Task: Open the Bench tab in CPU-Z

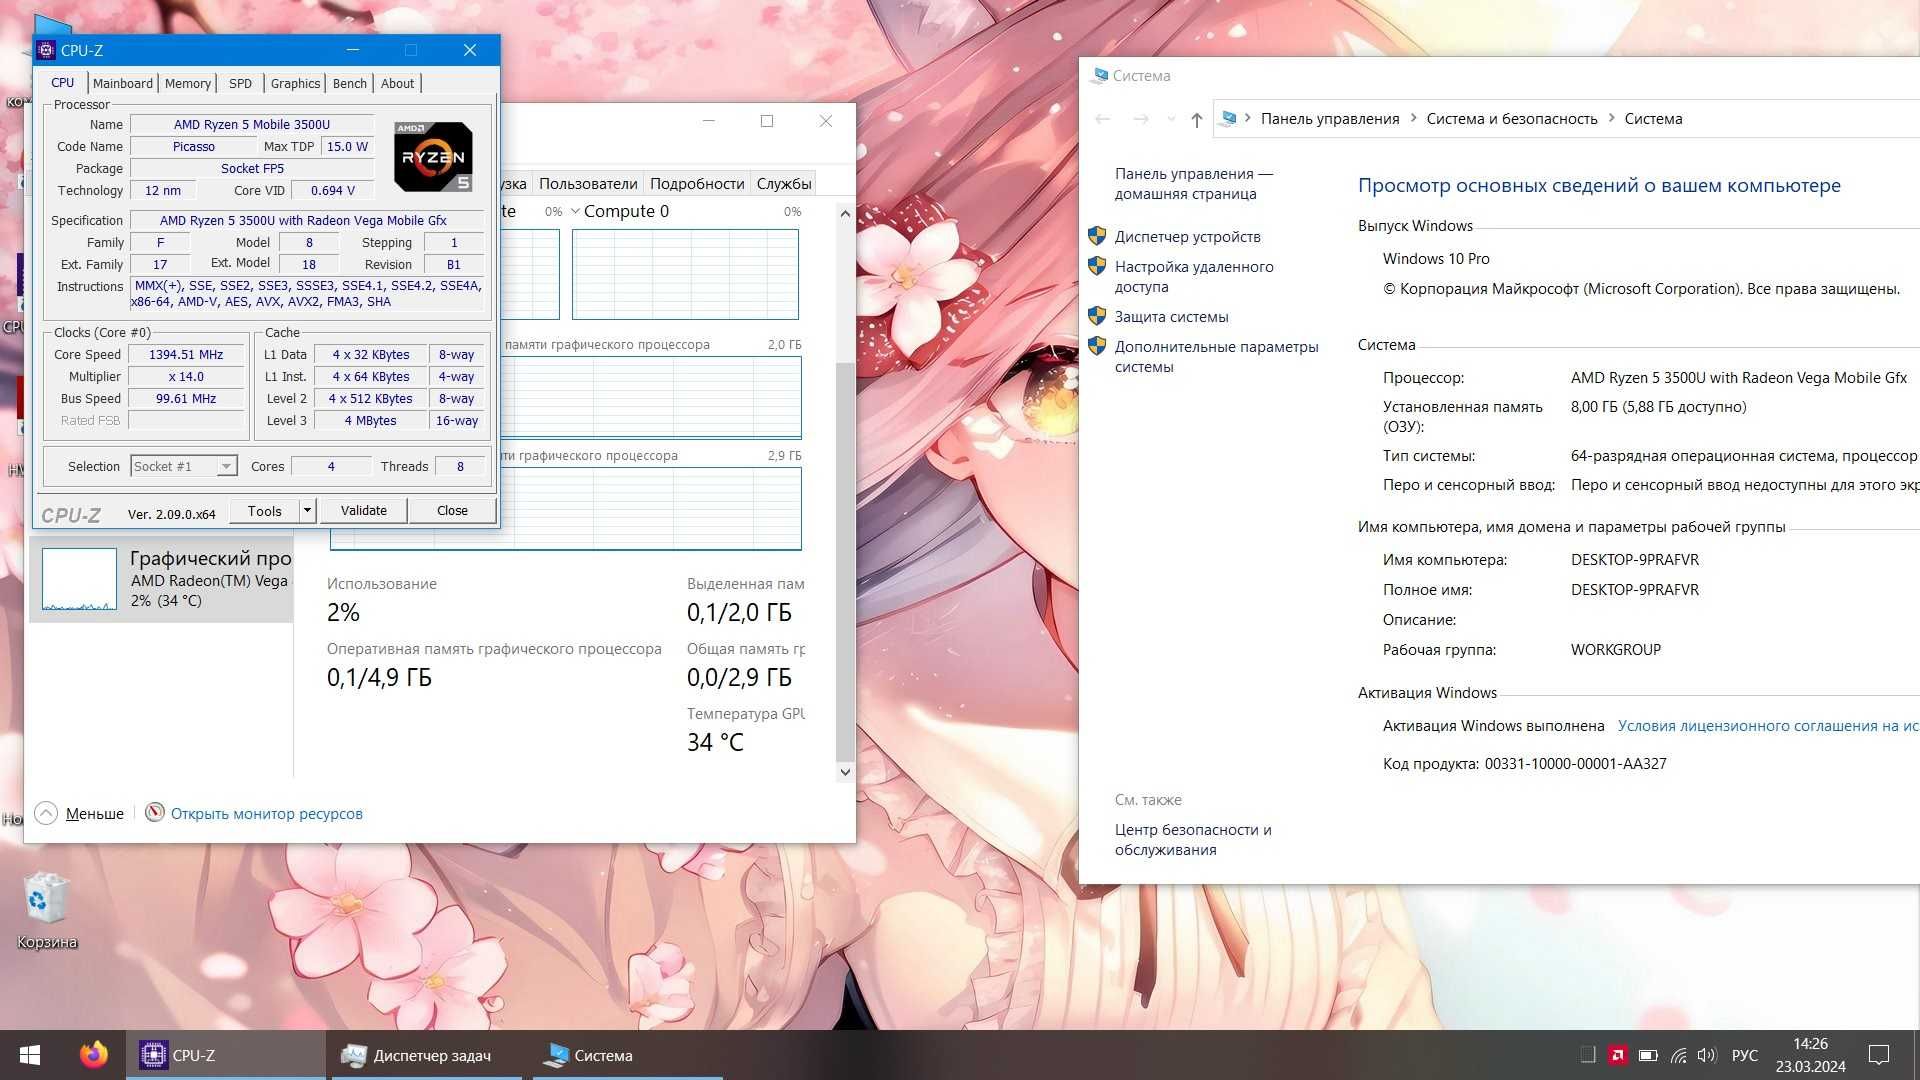Action: click(x=348, y=83)
